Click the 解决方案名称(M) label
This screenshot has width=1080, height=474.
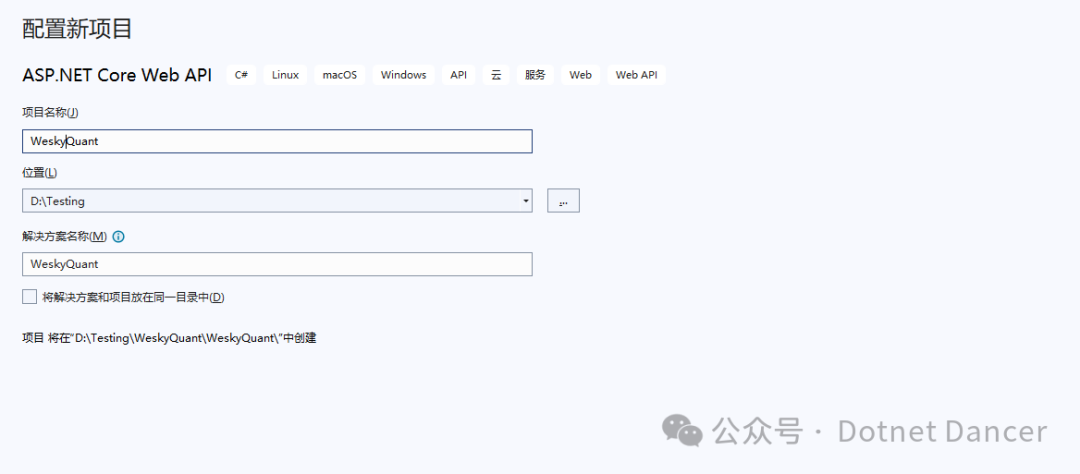tap(65, 236)
